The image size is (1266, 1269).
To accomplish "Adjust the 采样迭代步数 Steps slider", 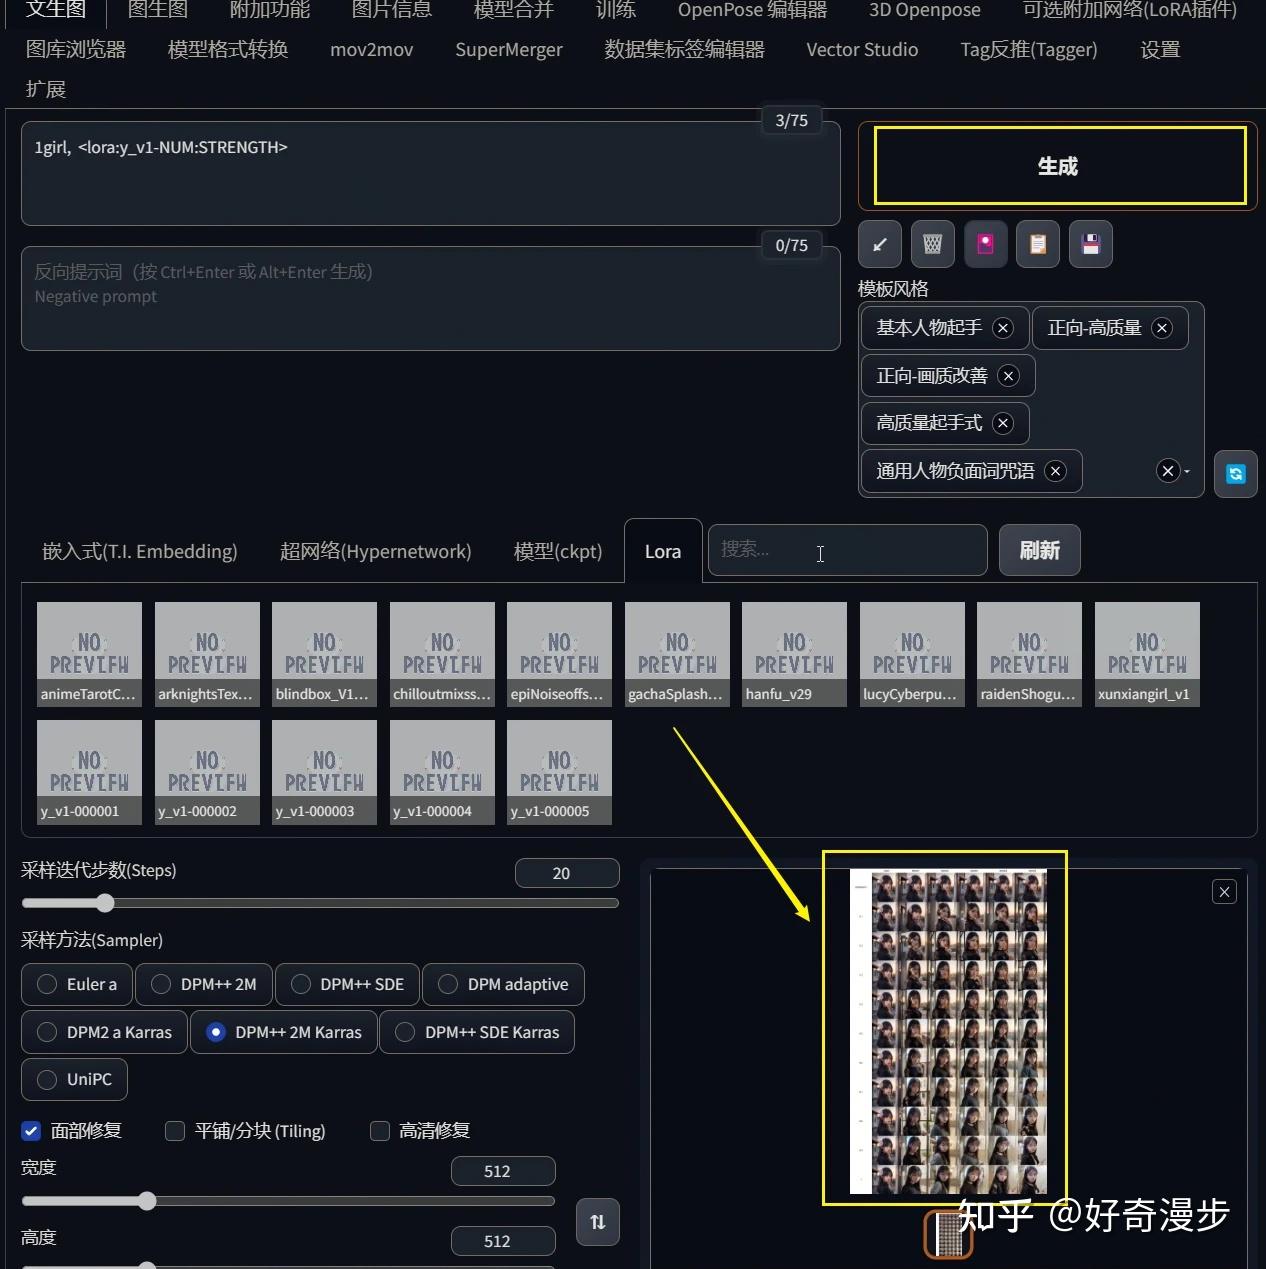I will (x=106, y=903).
